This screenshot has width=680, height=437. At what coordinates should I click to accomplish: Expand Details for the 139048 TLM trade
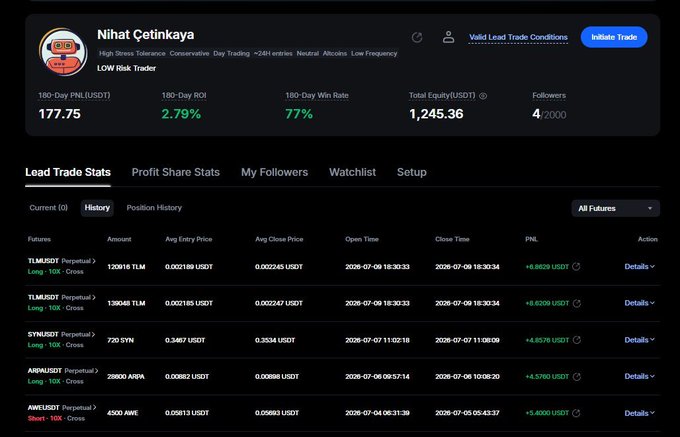639,303
